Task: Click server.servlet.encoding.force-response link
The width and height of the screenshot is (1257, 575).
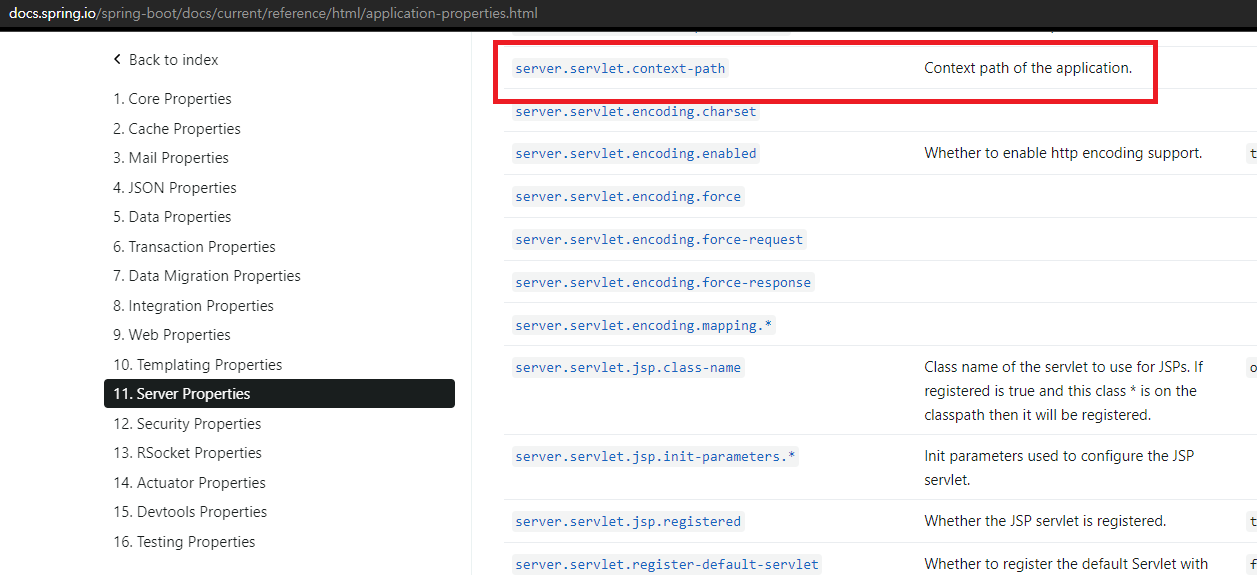Action: (x=663, y=283)
